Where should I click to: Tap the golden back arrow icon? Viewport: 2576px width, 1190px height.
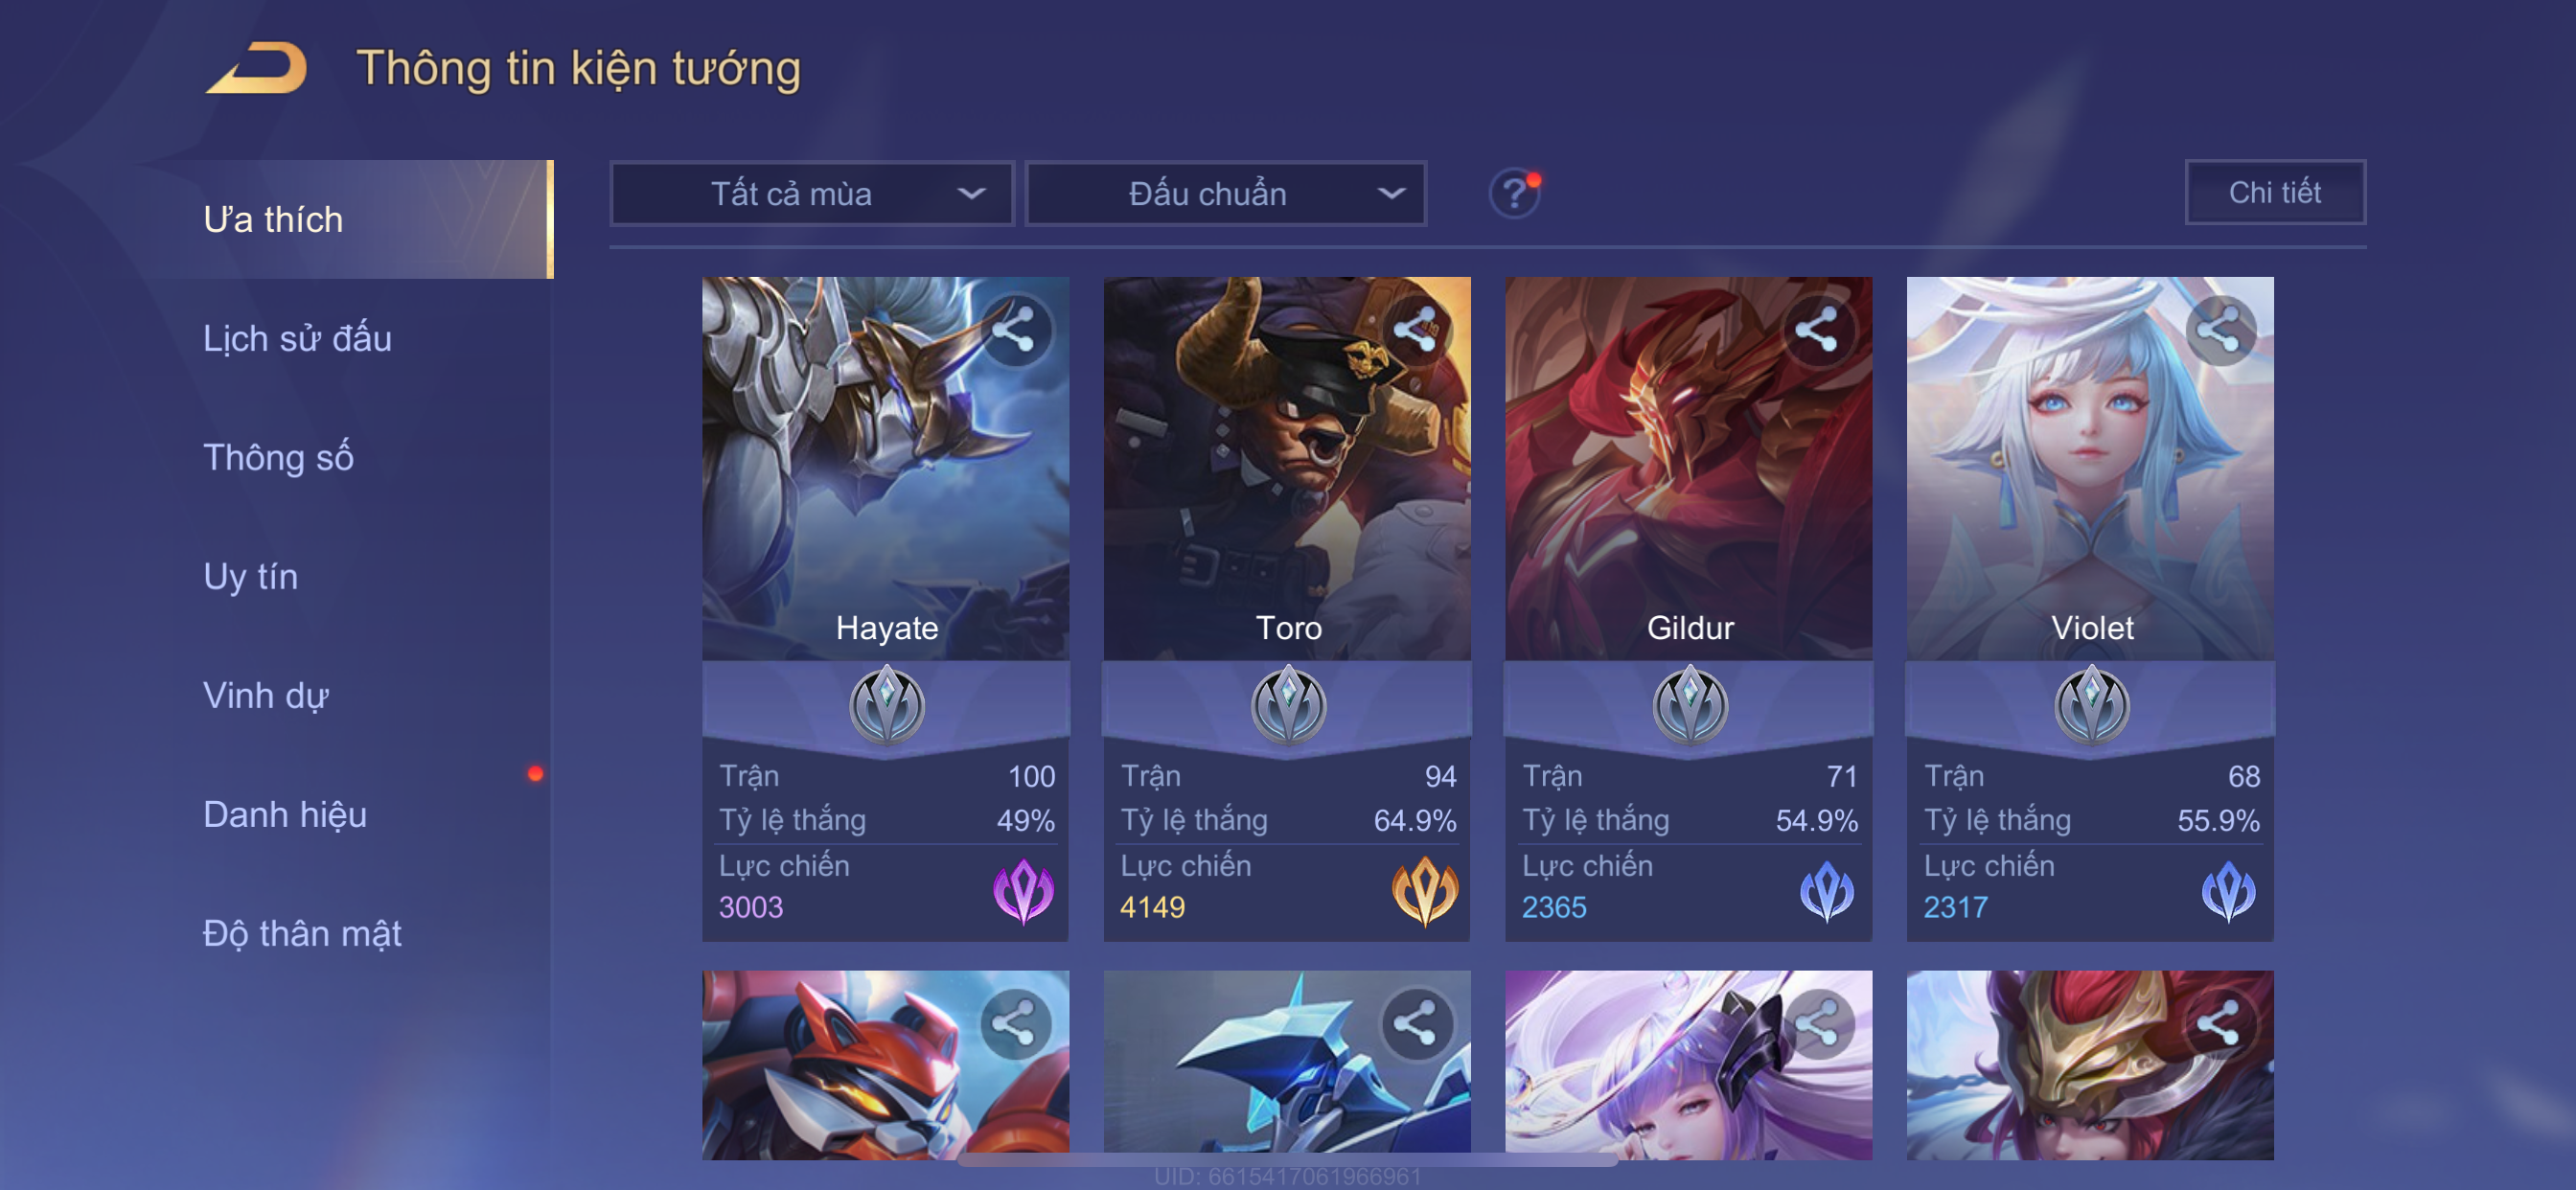pyautogui.click(x=257, y=68)
